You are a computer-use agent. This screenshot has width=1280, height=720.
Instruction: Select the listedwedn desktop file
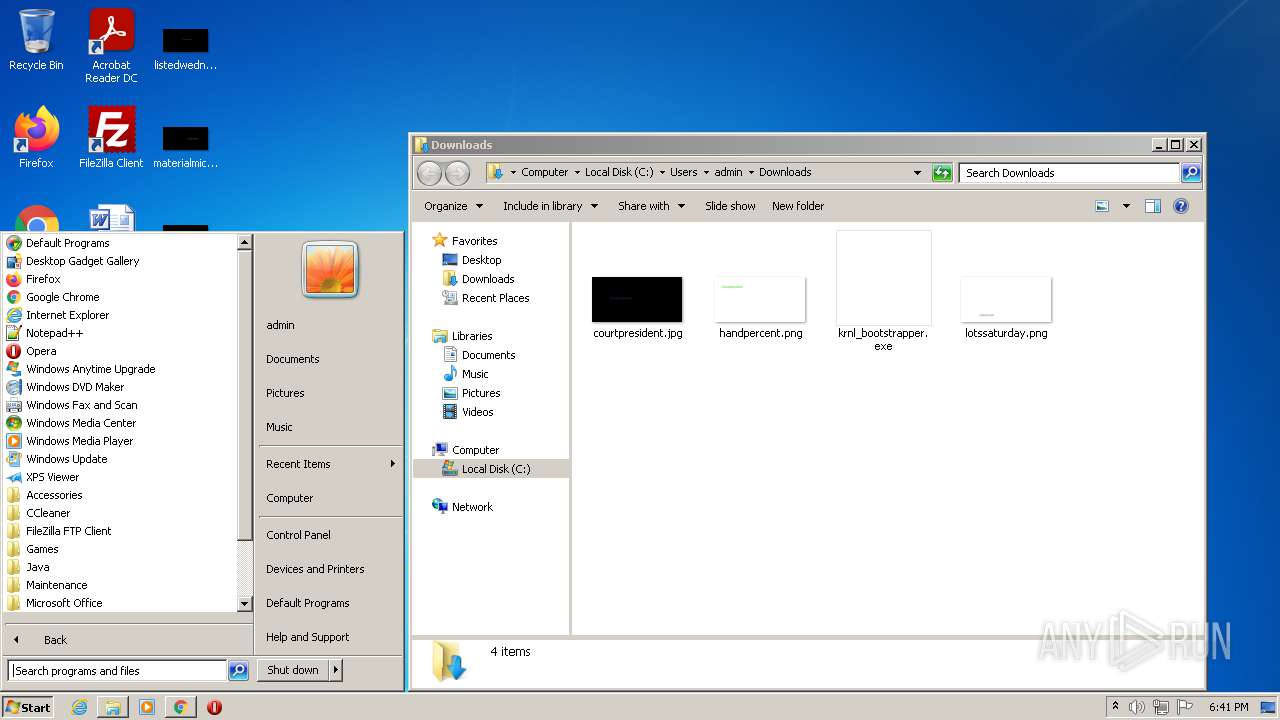point(185,50)
